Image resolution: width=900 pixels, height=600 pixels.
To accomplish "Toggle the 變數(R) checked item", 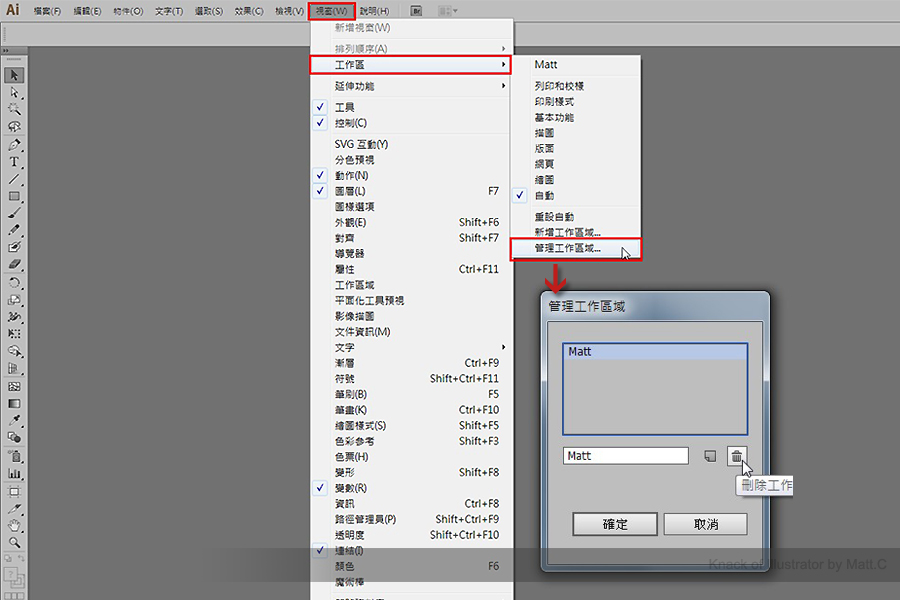I will tap(350, 488).
